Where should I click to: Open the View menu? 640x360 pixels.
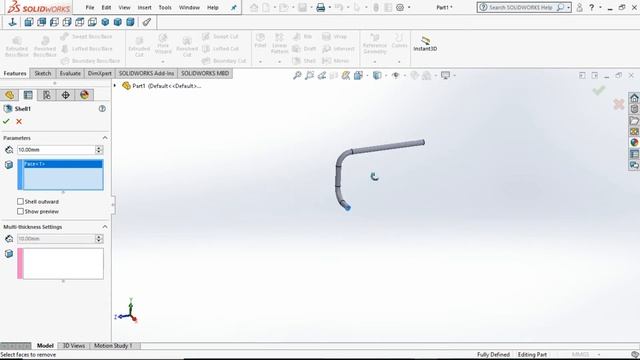[124, 7]
